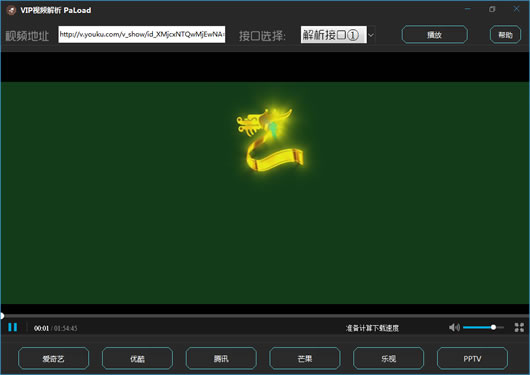Expand the 解析接口 dropdown arrow
The image size is (530, 375).
click(371, 35)
